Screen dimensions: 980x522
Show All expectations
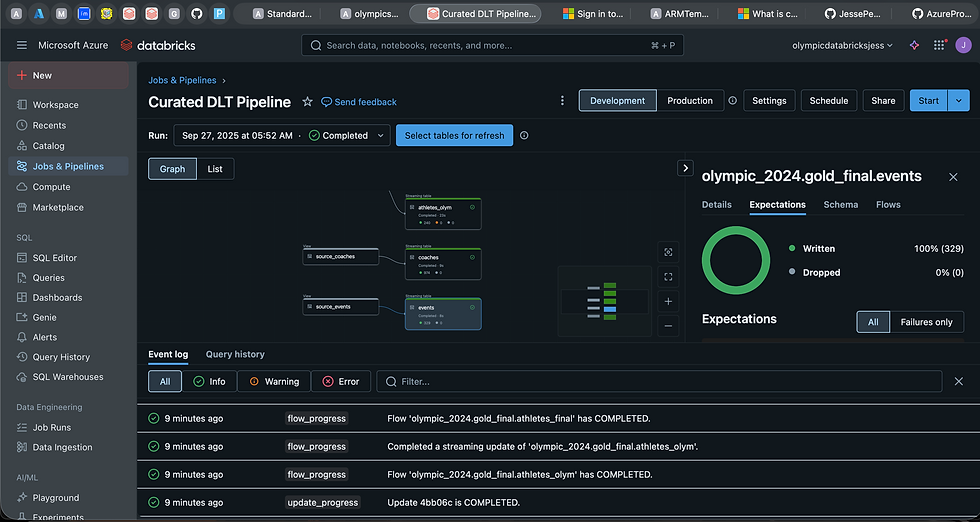[873, 322]
